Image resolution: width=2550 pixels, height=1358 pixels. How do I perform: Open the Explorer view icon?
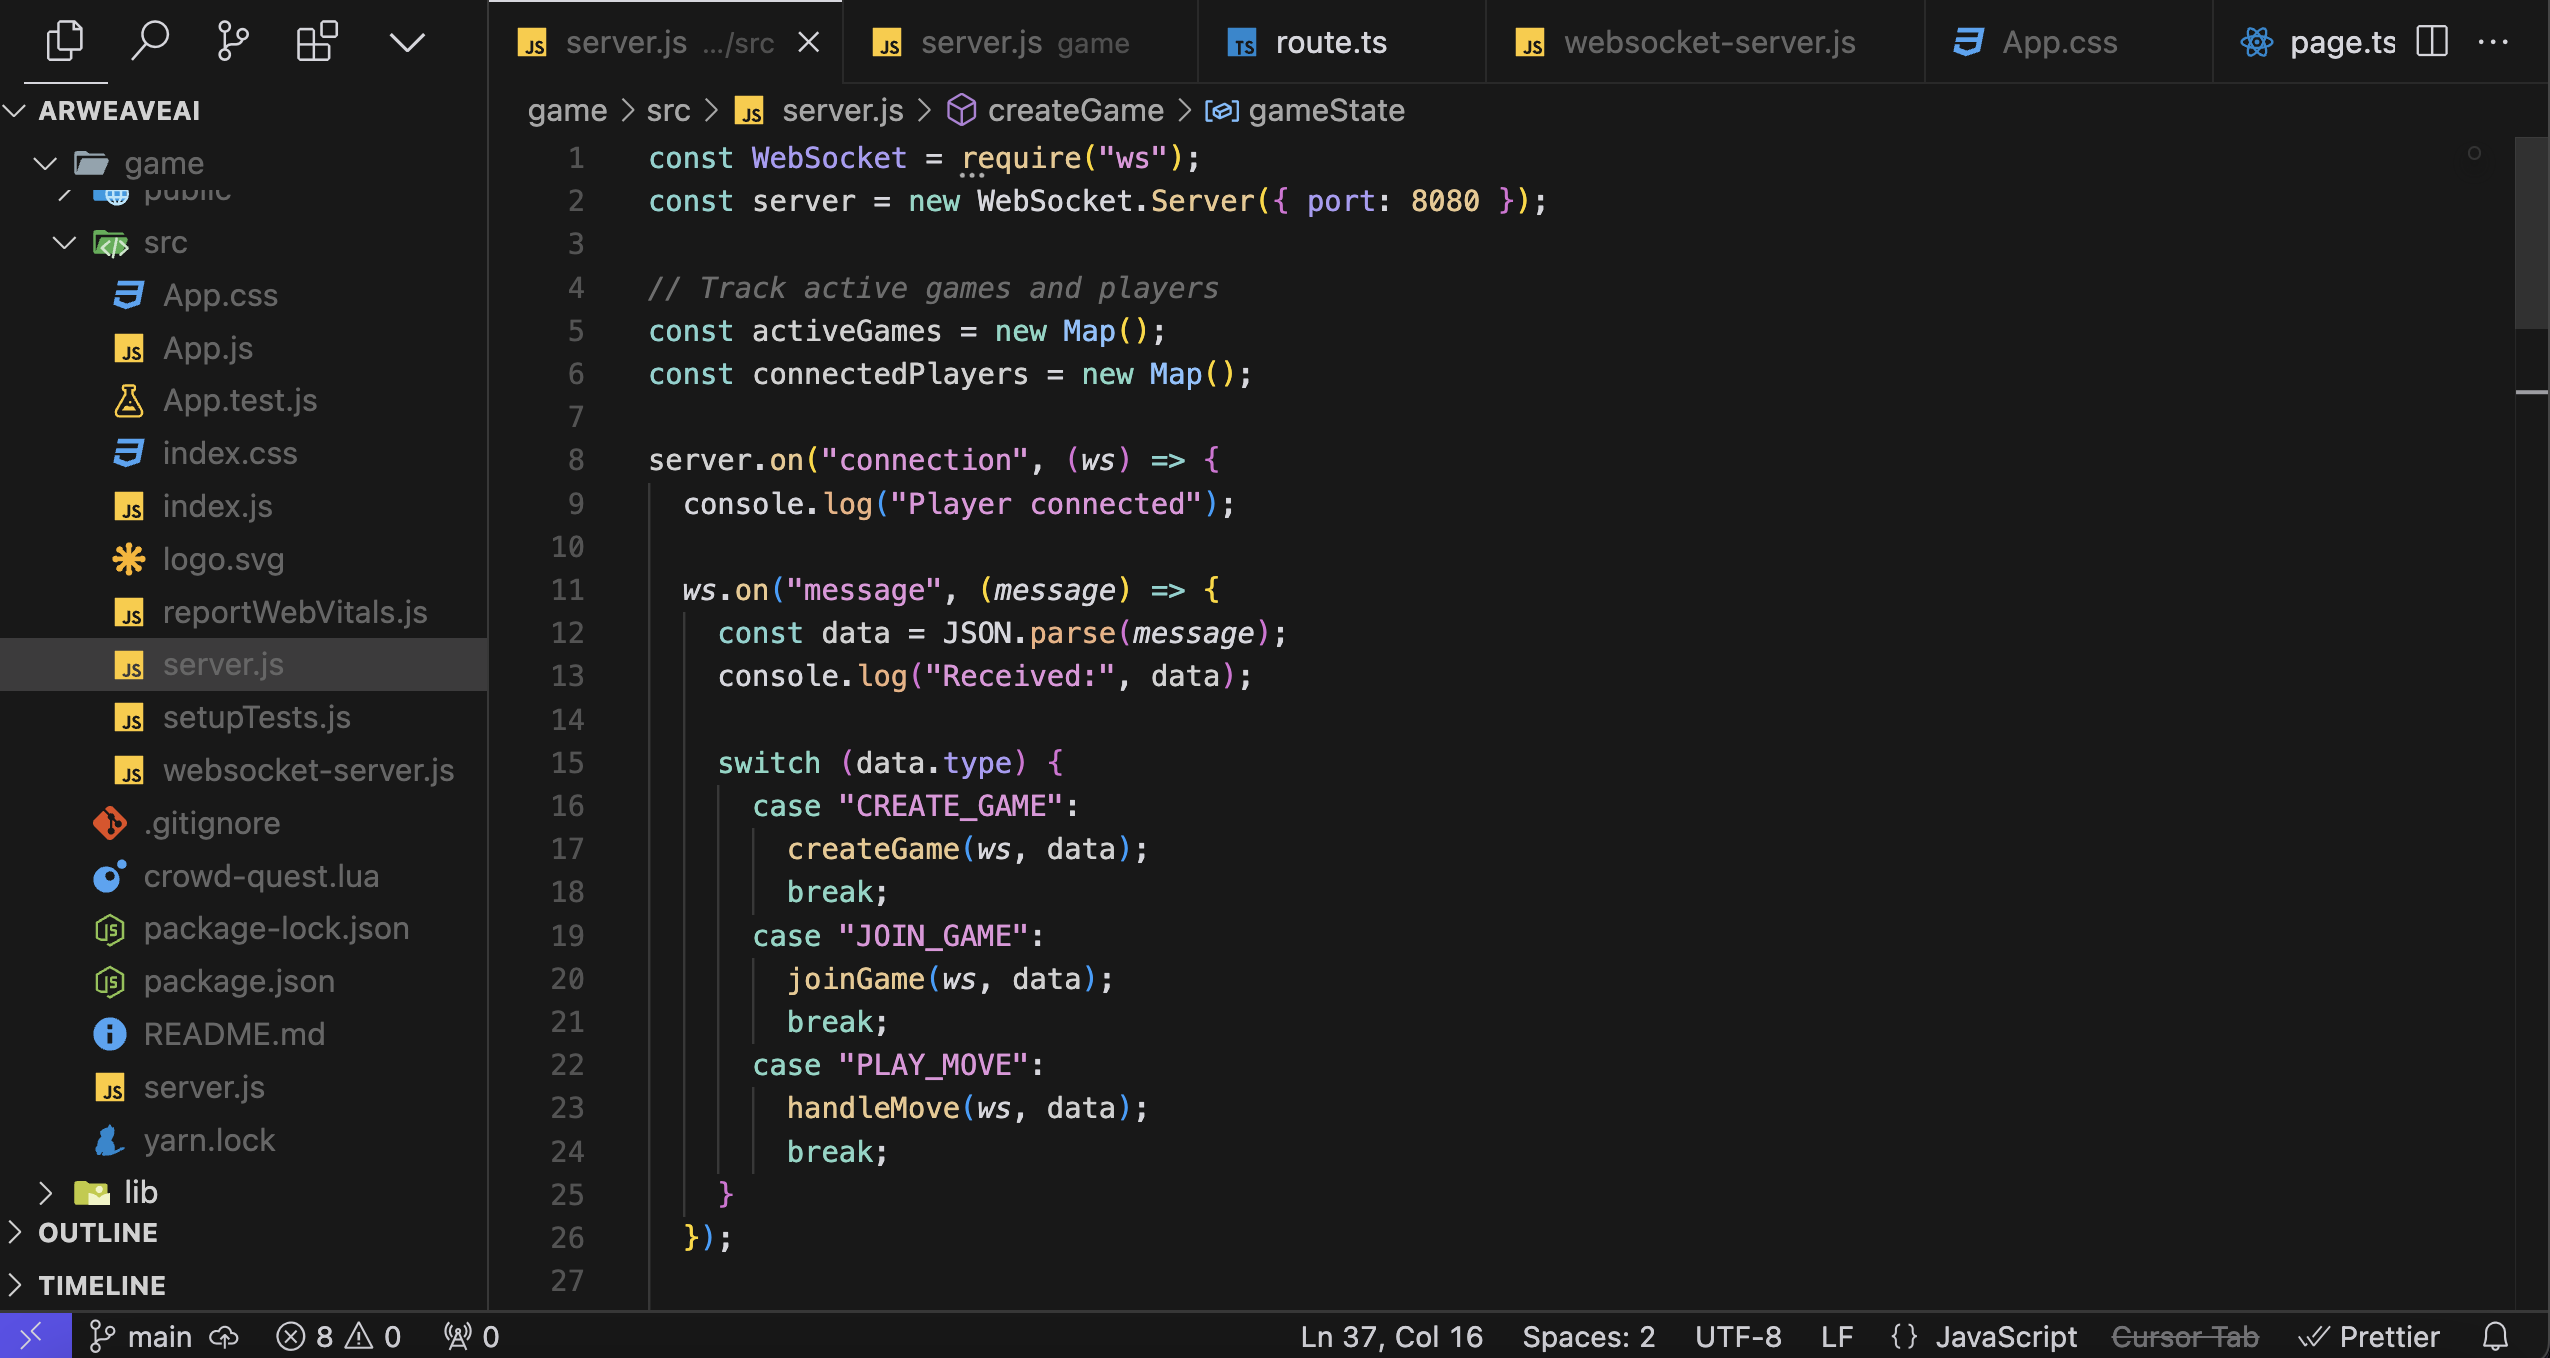click(65, 41)
